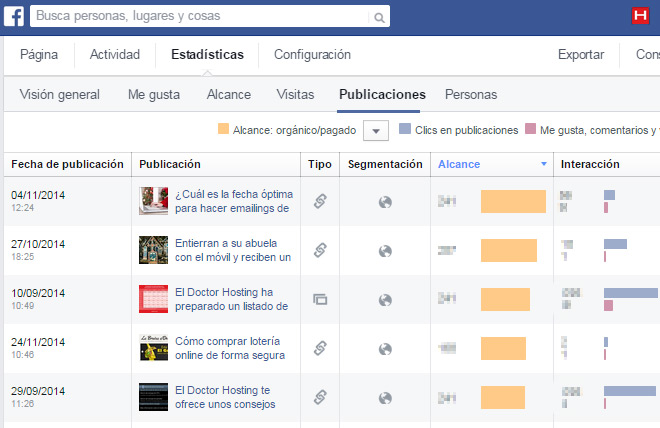Open post Cómo comprar lotería online
This screenshot has width=660, height=428.
[x=230, y=348]
